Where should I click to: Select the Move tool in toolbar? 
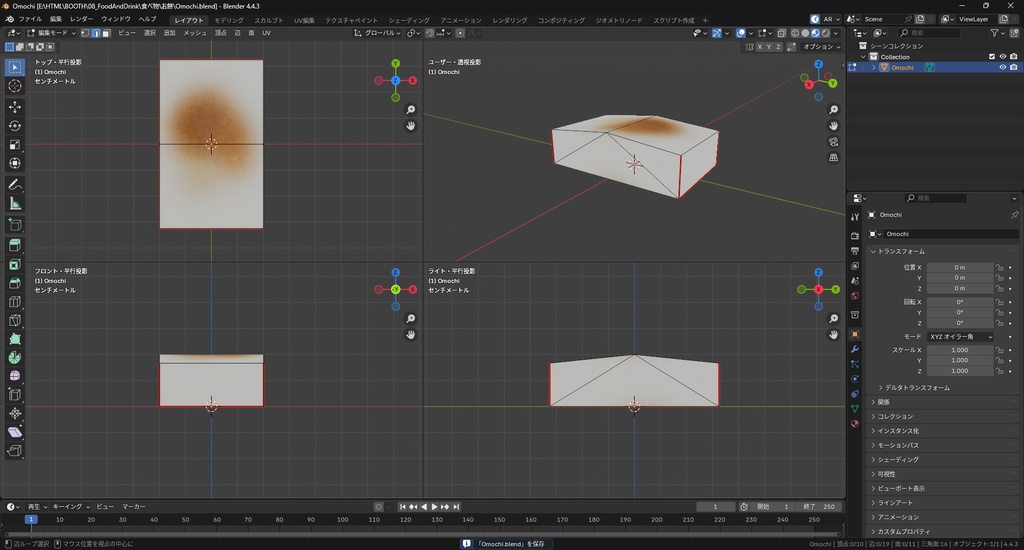(x=15, y=106)
